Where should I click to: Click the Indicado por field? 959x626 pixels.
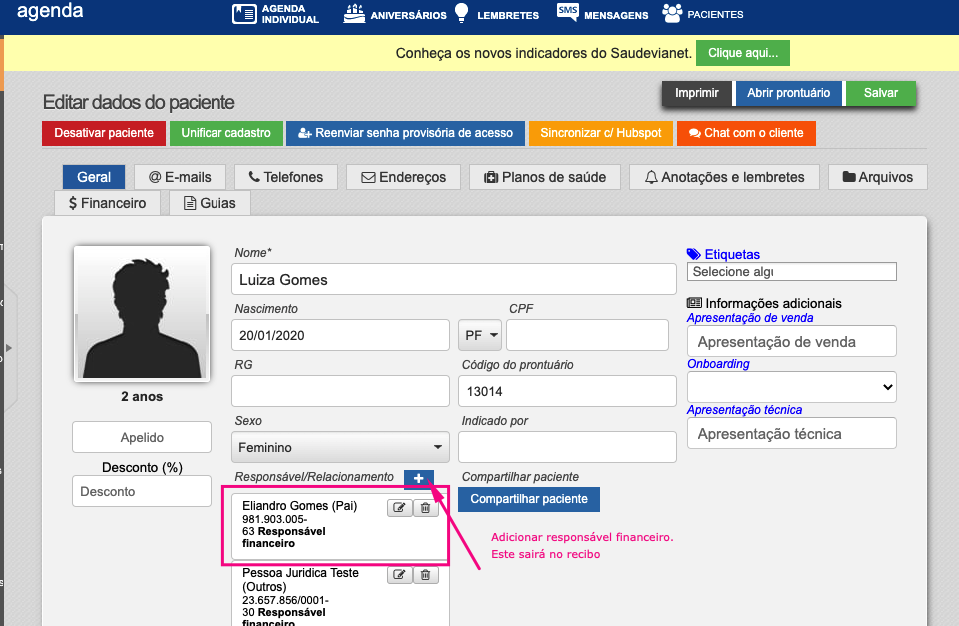coord(568,447)
